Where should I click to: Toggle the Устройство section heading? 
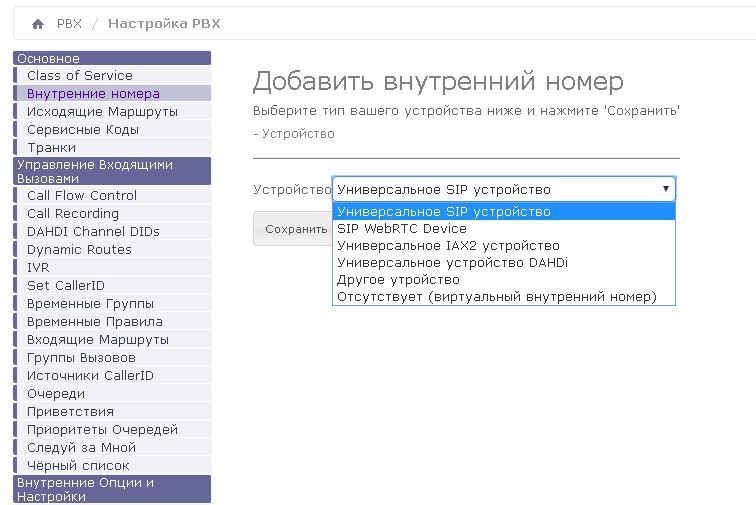(294, 134)
